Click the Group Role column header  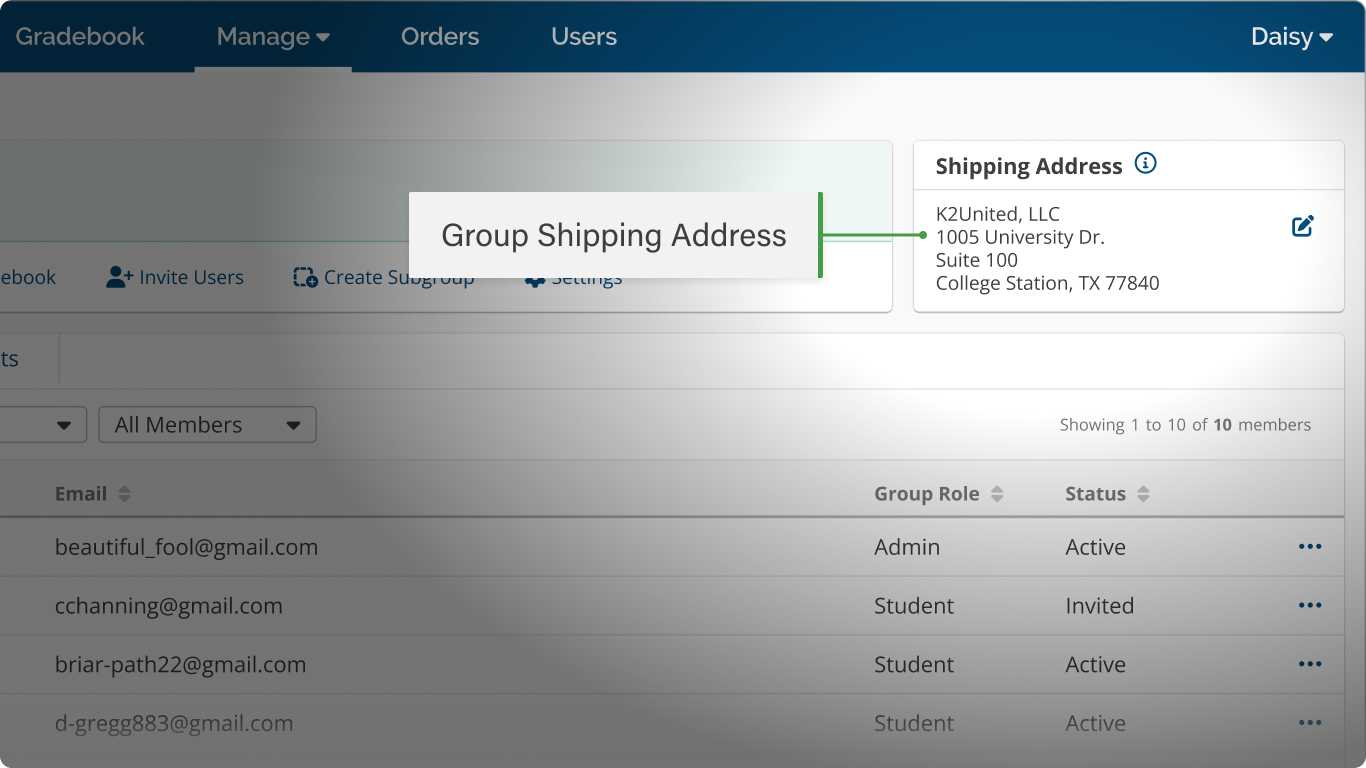[x=927, y=494]
